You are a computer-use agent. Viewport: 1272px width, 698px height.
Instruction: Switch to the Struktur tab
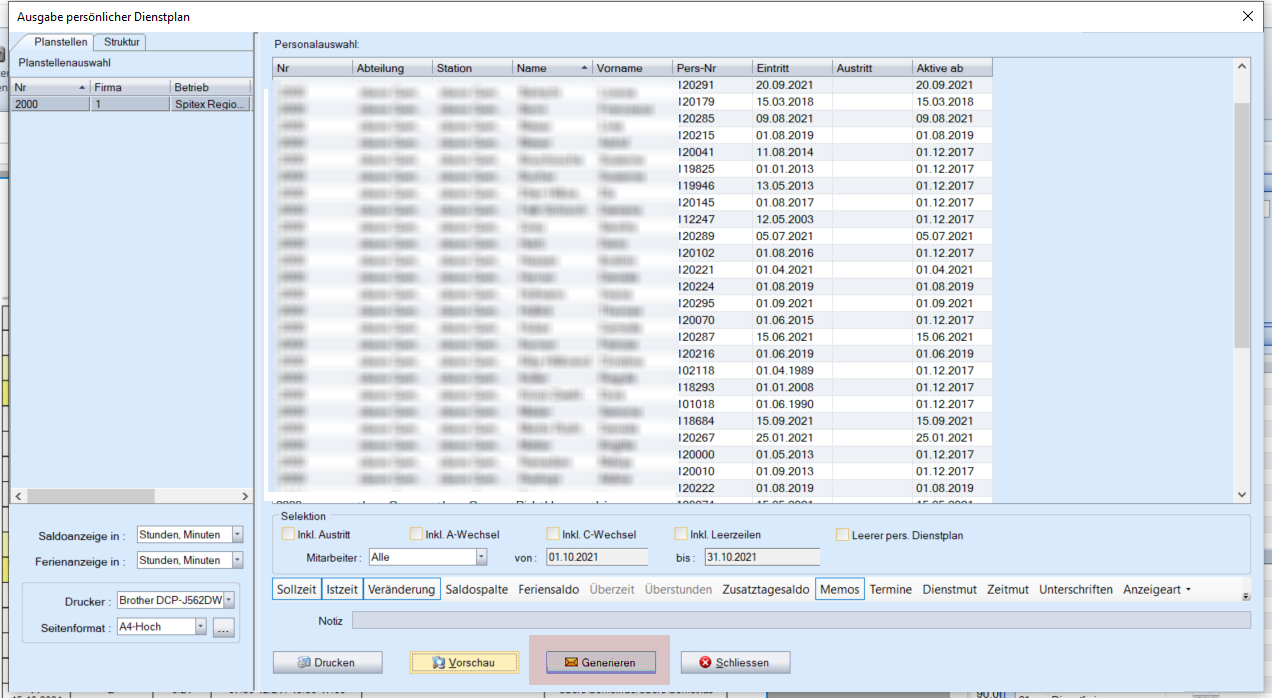pyautogui.click(x=122, y=42)
